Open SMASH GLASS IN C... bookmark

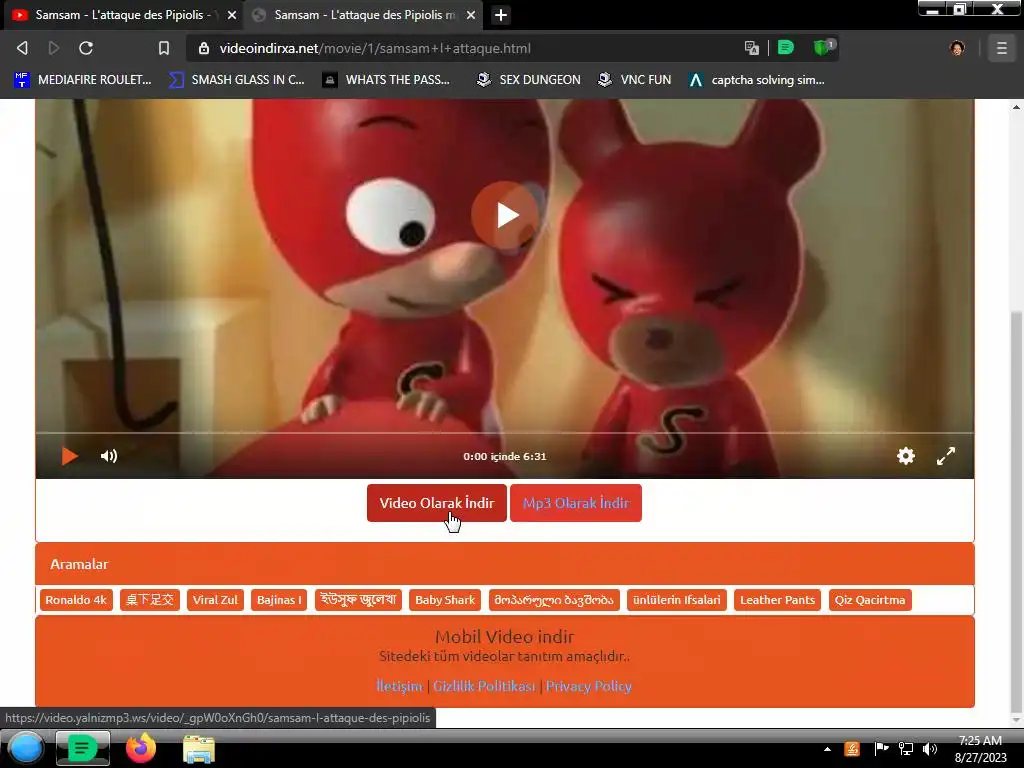point(237,80)
